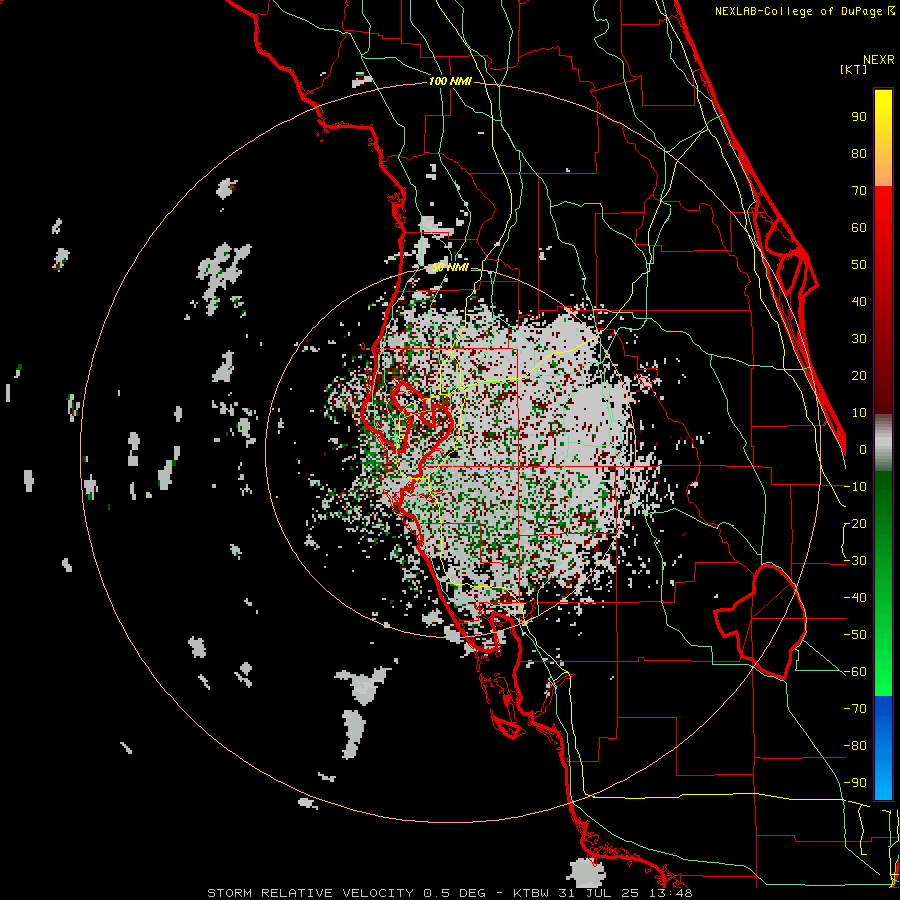The height and width of the screenshot is (900, 900).
Task: Click the green segment of the color bar
Action: pos(883,583)
